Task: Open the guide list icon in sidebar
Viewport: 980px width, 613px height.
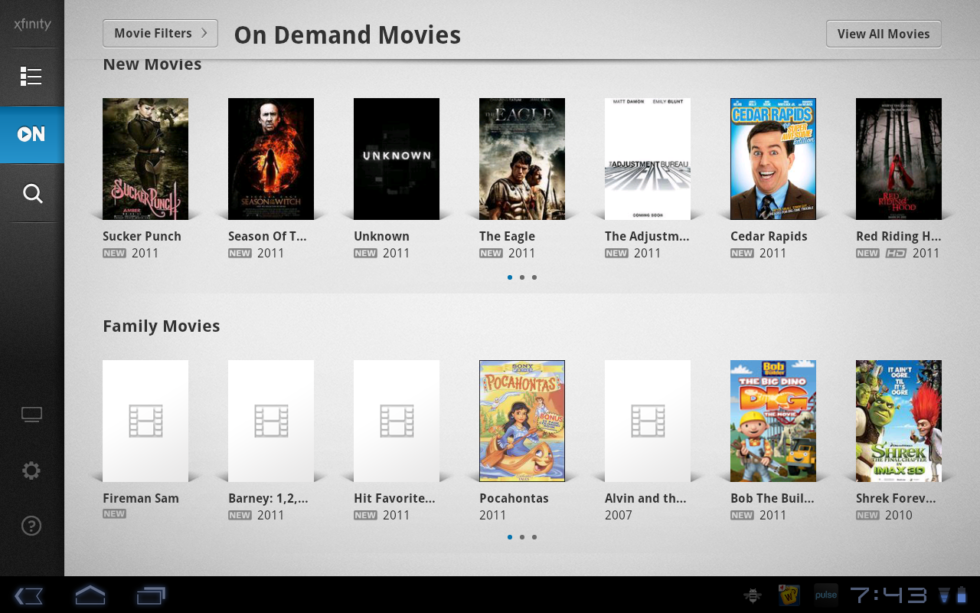Action: click(x=31, y=75)
